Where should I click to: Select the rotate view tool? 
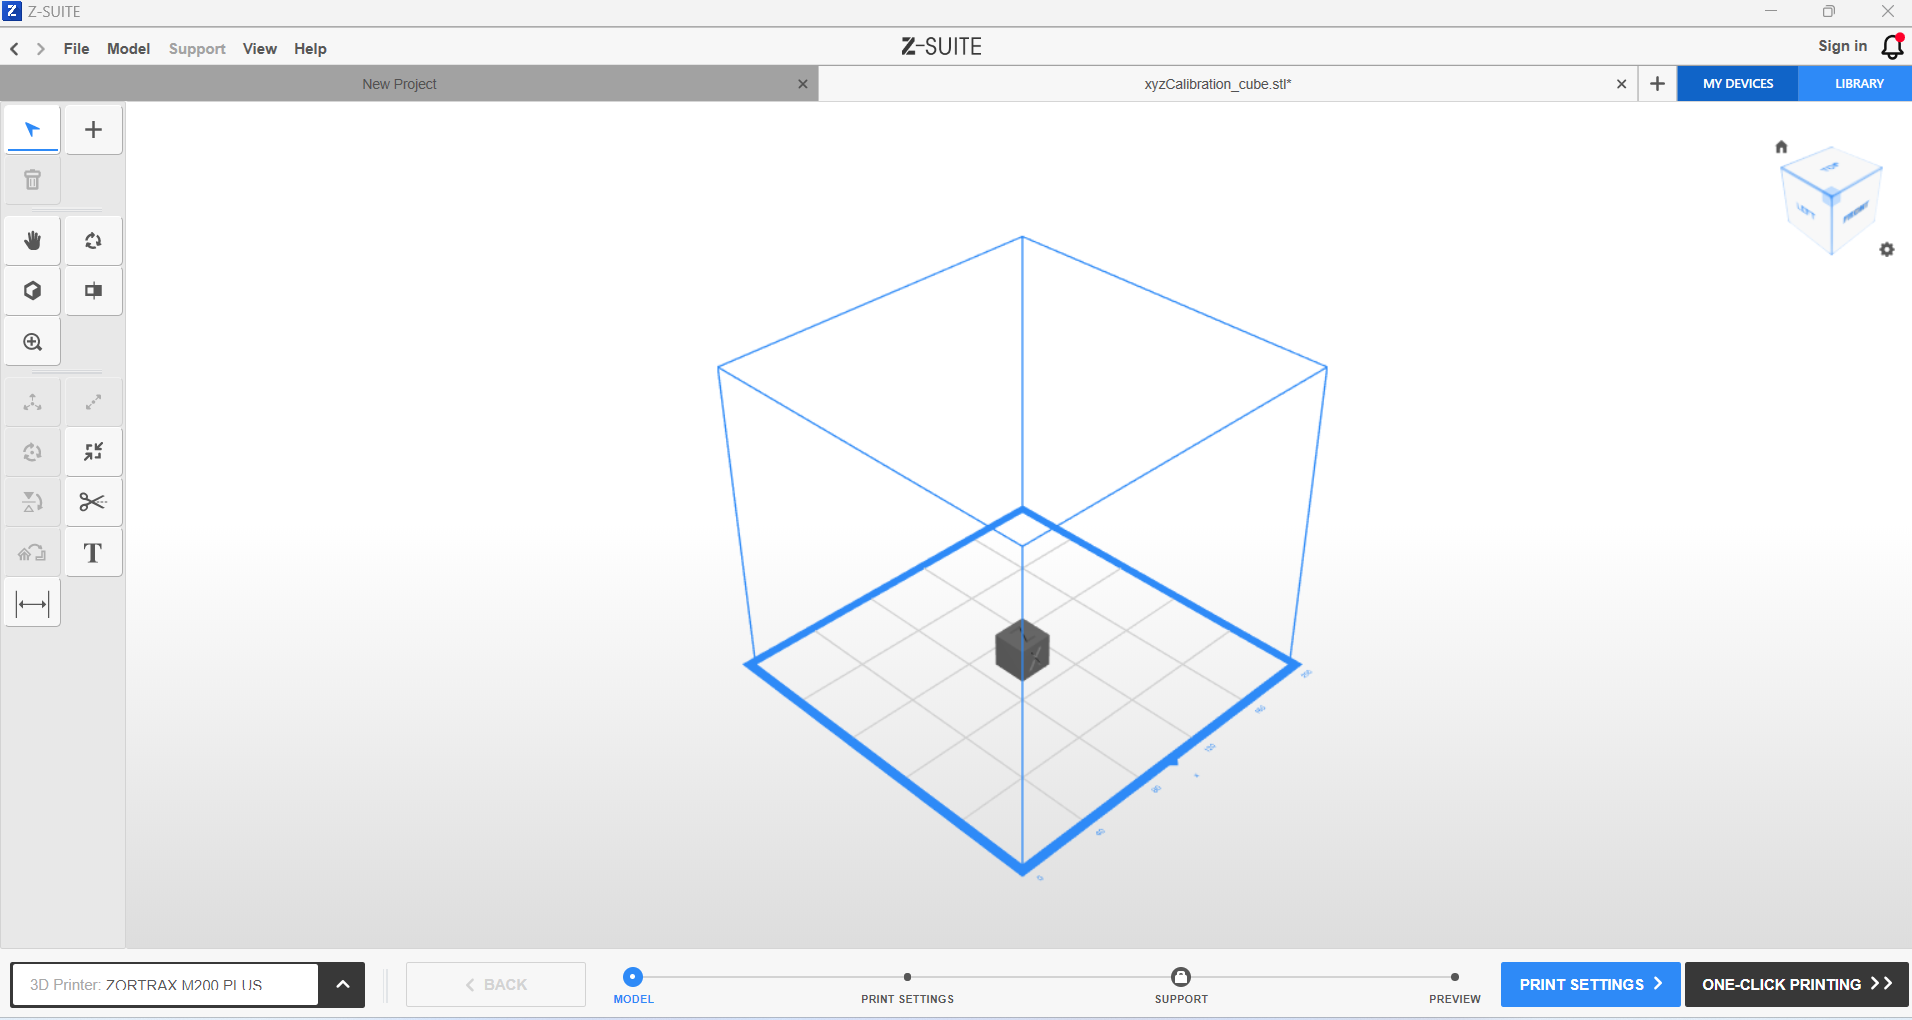click(x=93, y=241)
